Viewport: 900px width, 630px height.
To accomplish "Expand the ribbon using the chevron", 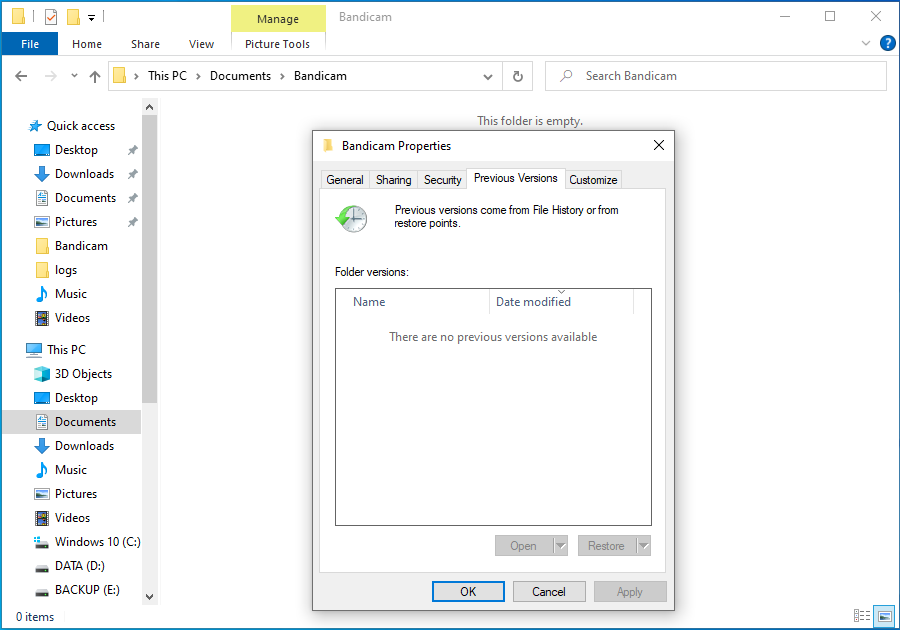I will point(866,43).
